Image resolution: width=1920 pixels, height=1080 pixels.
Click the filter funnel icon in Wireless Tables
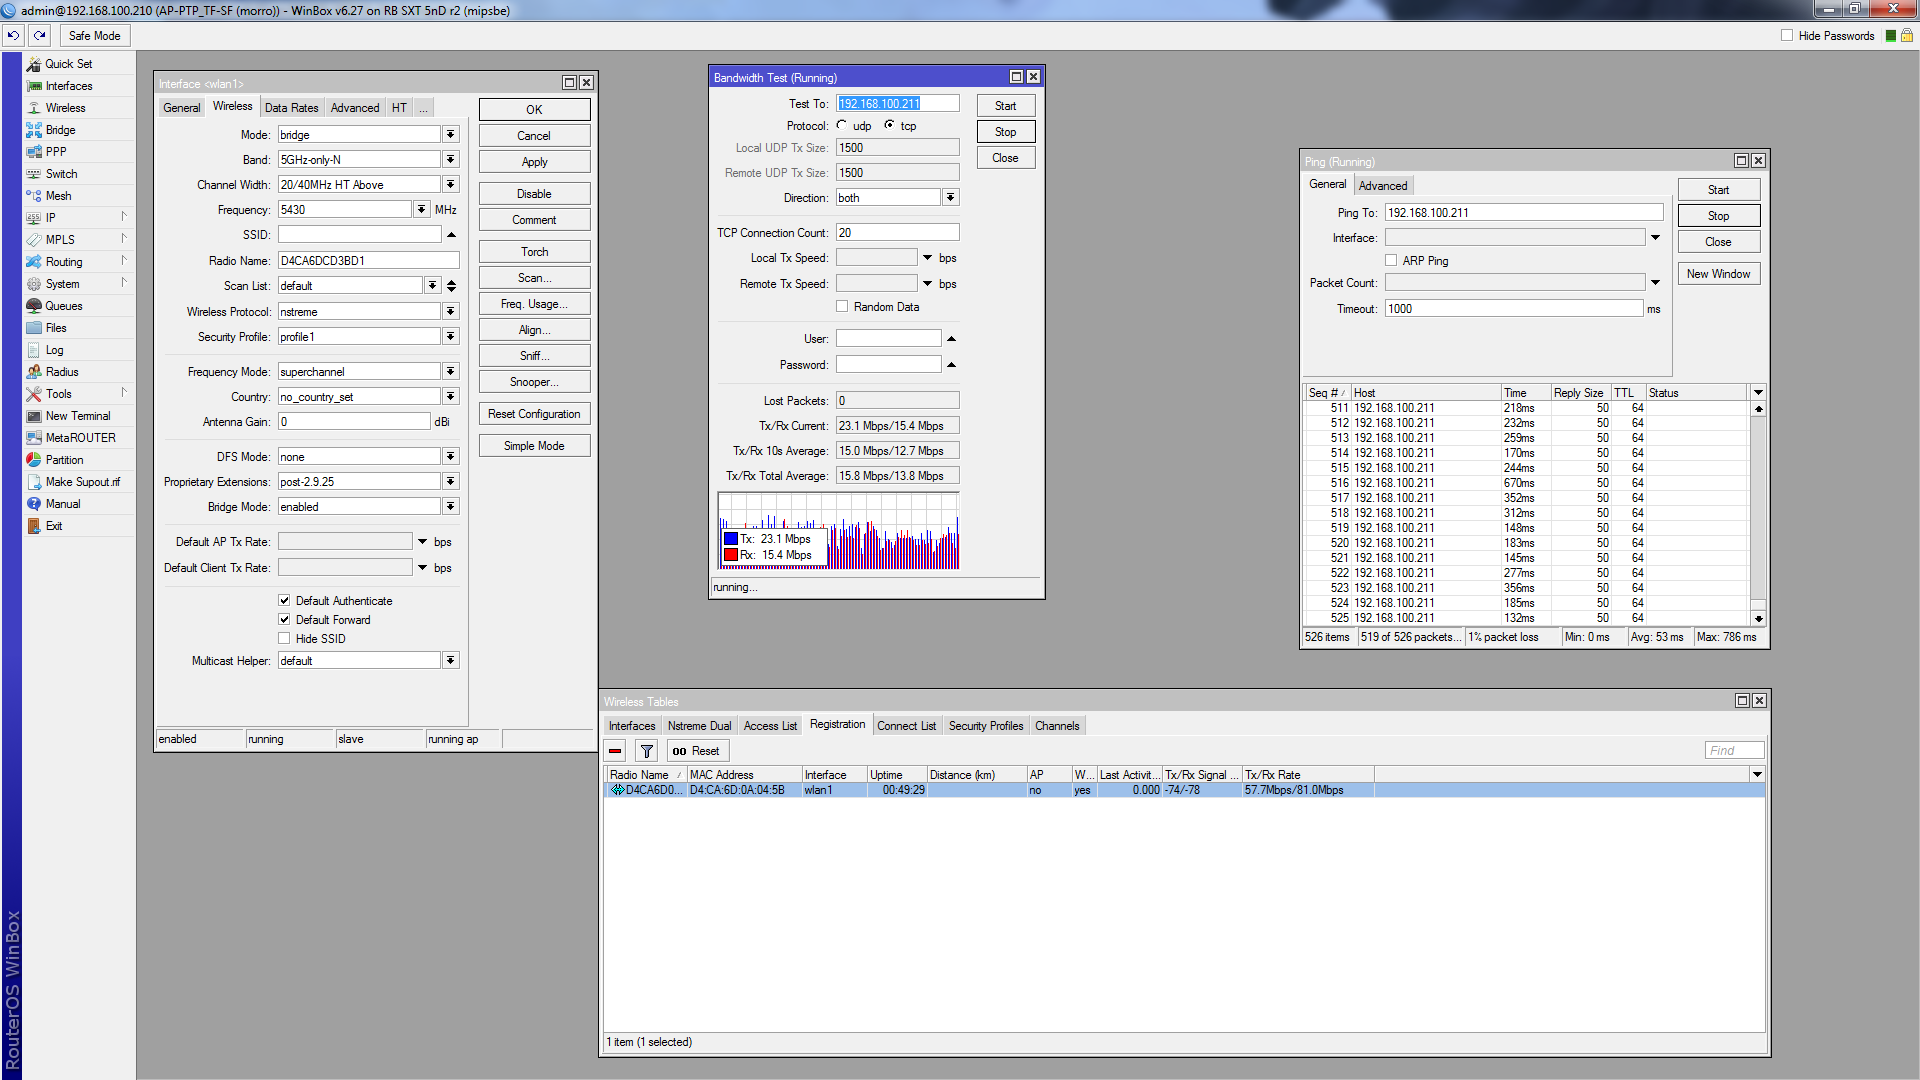tap(647, 751)
